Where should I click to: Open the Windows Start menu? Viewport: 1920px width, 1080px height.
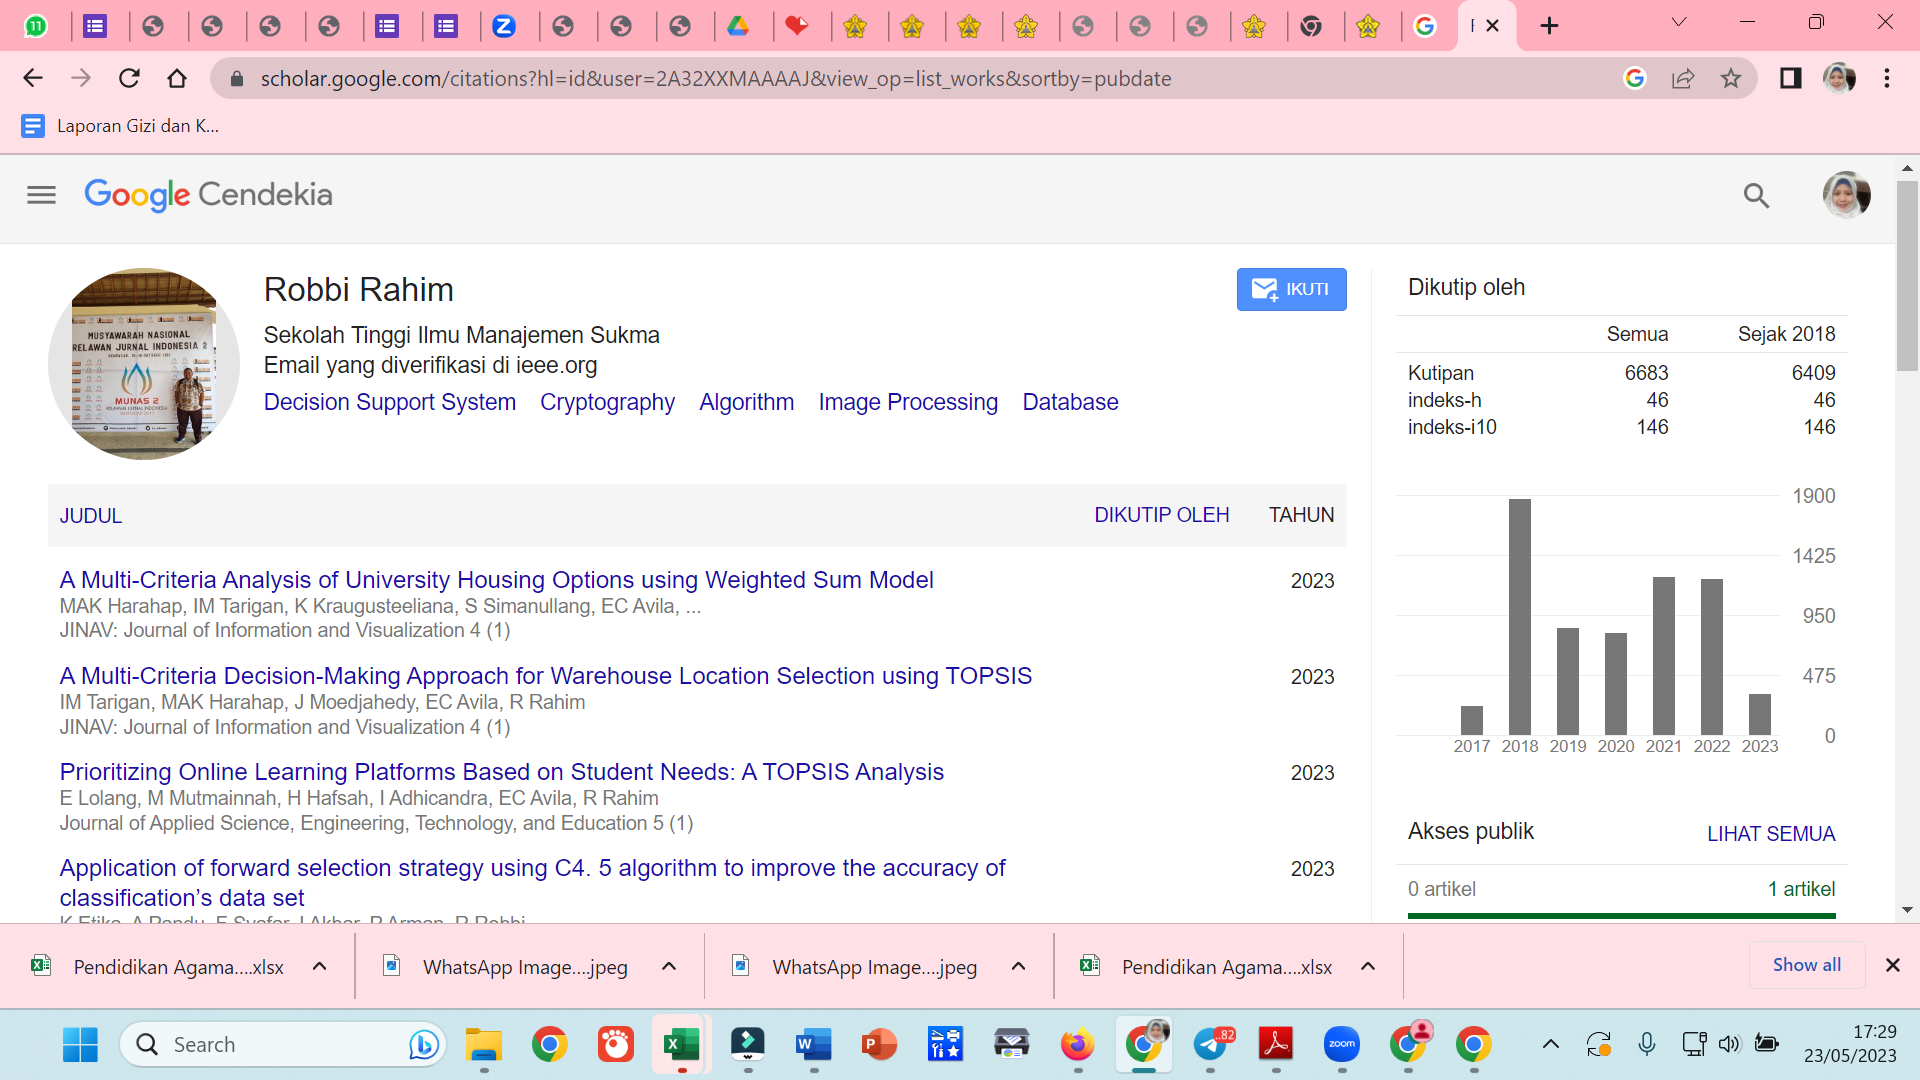(x=80, y=1045)
